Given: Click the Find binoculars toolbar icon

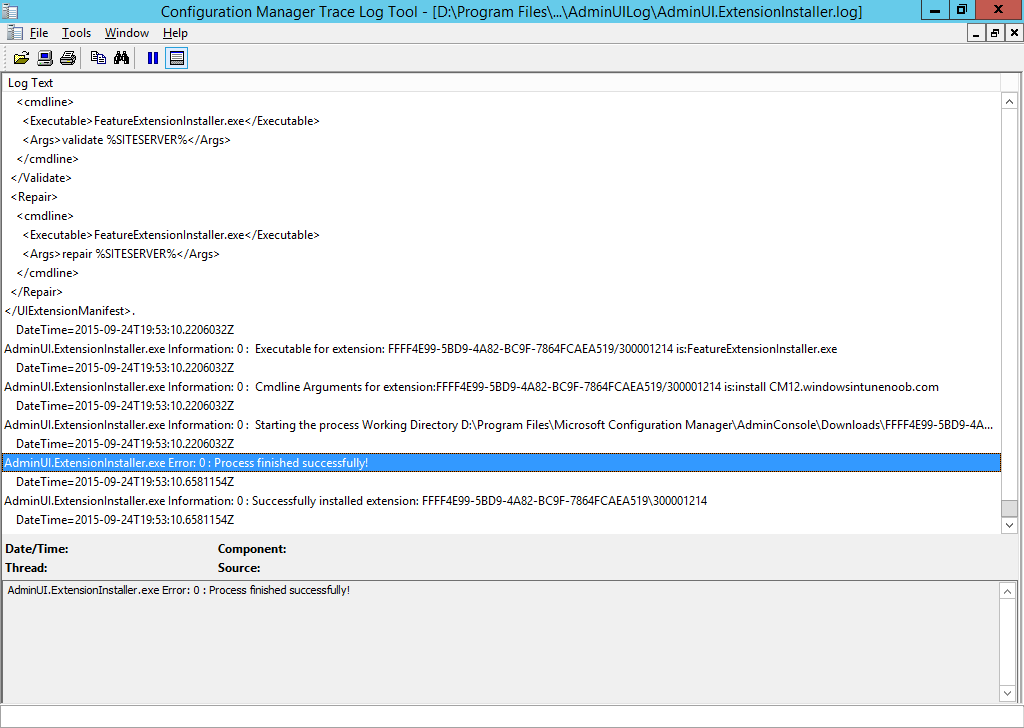Looking at the screenshot, I should point(121,58).
